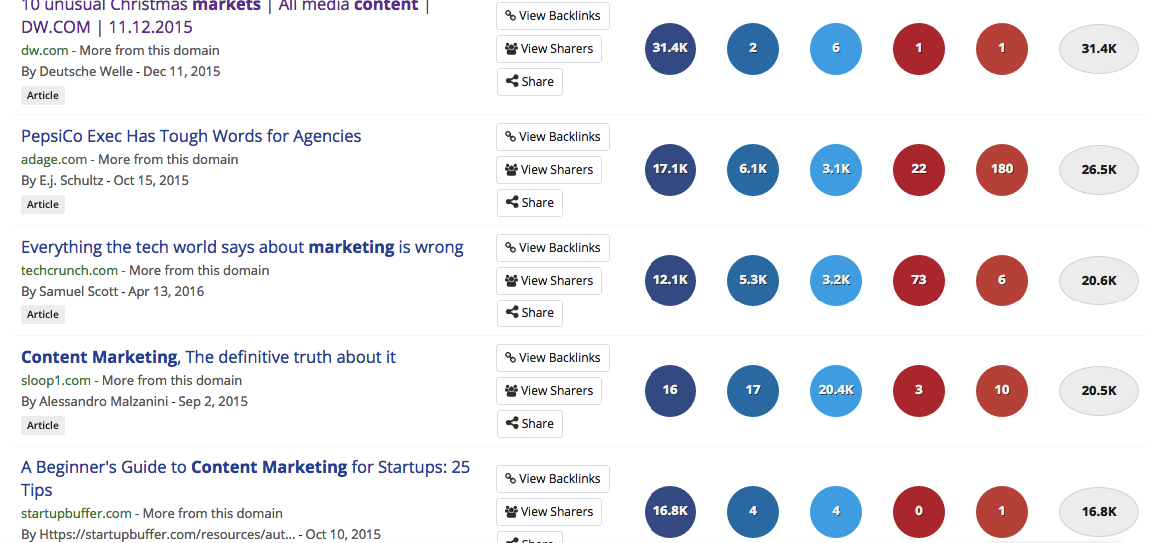
Task: Click the red circle showing 73
Action: tap(919, 280)
